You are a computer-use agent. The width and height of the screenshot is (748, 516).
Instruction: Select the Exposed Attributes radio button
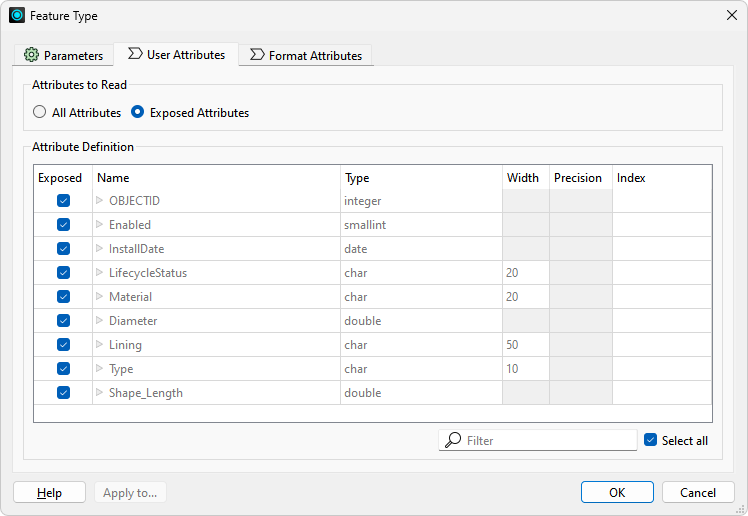[x=137, y=112]
